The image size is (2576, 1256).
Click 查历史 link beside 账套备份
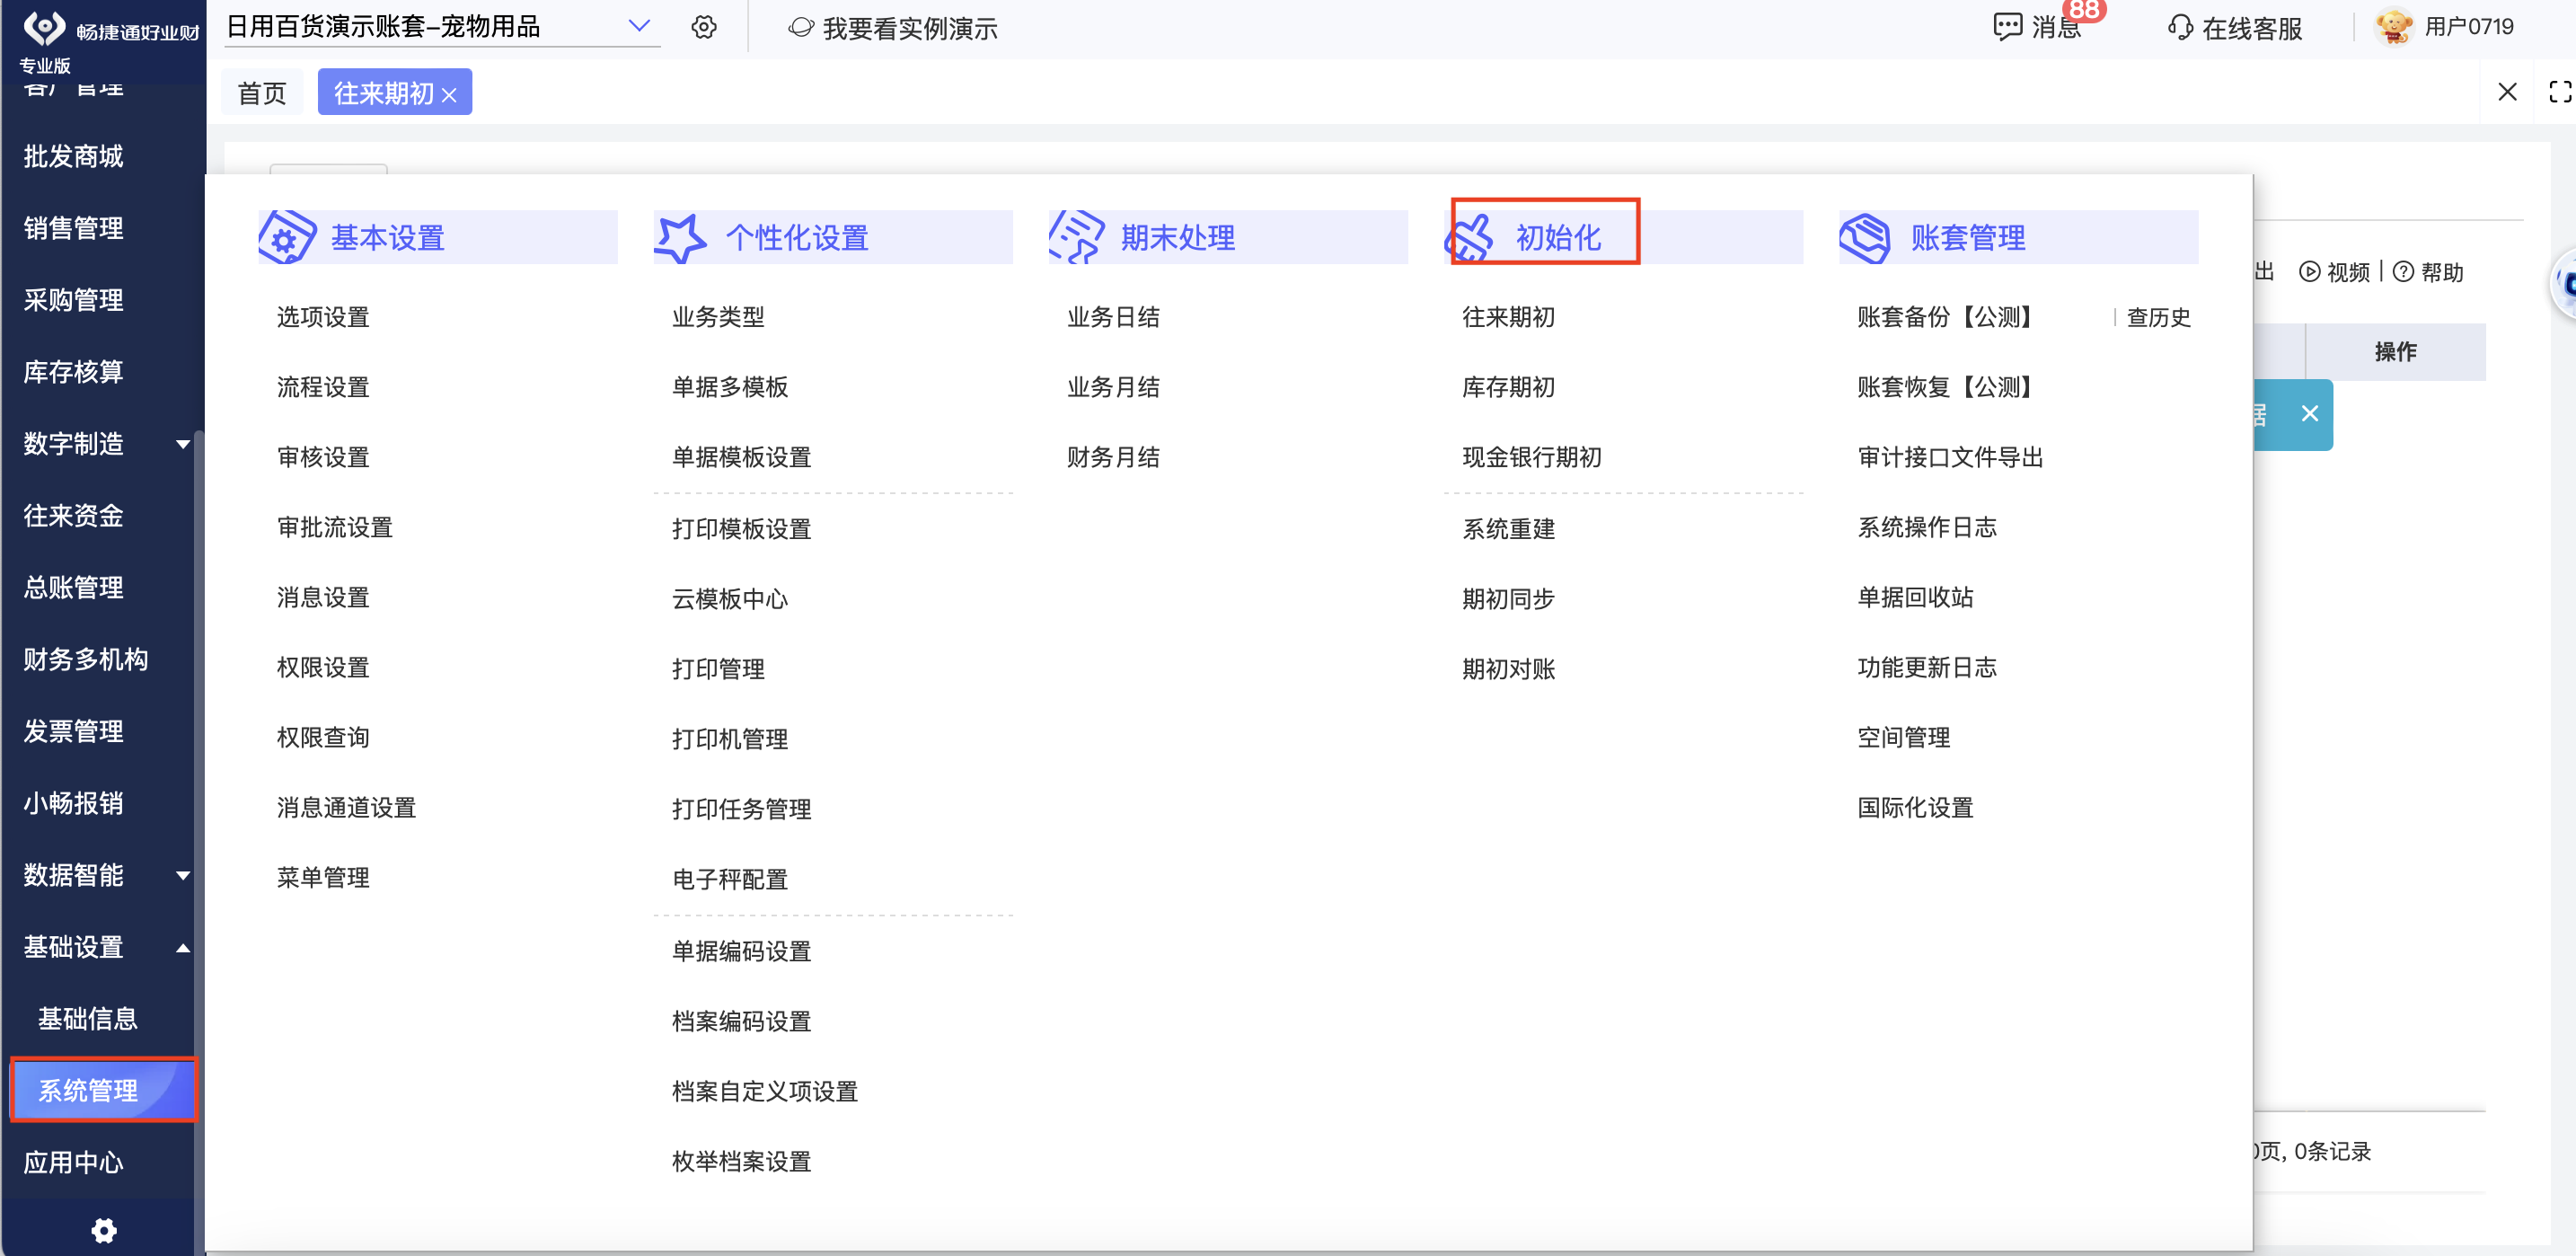click(2158, 317)
